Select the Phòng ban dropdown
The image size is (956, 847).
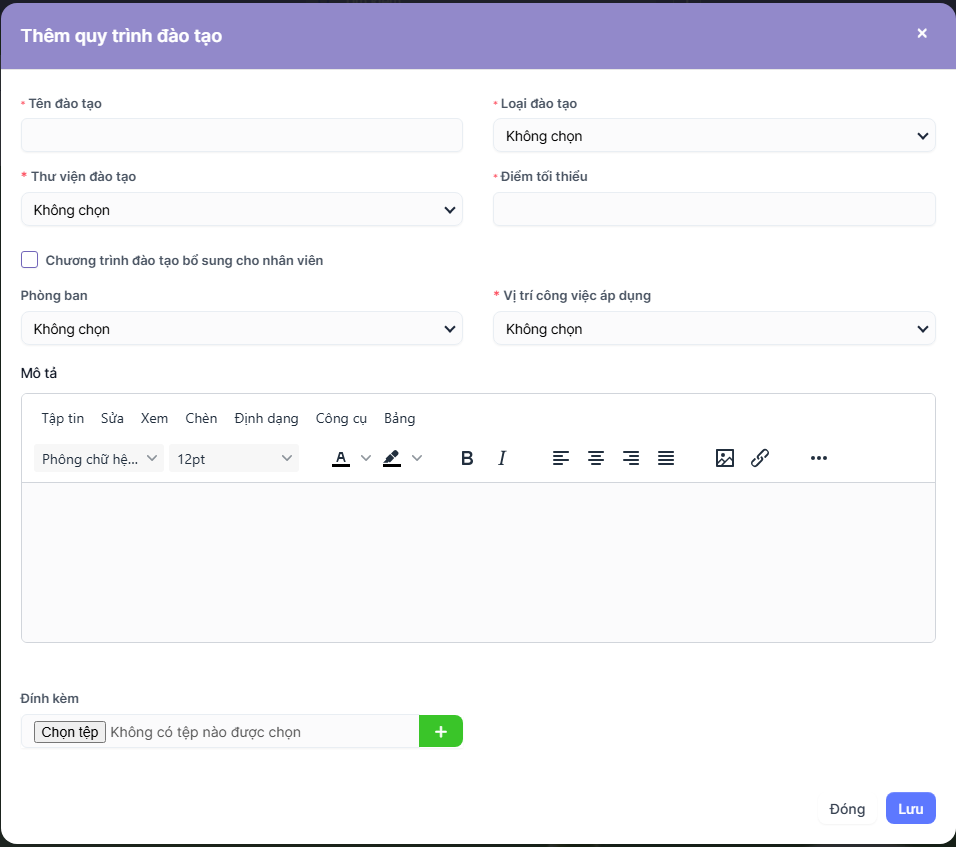tap(241, 329)
